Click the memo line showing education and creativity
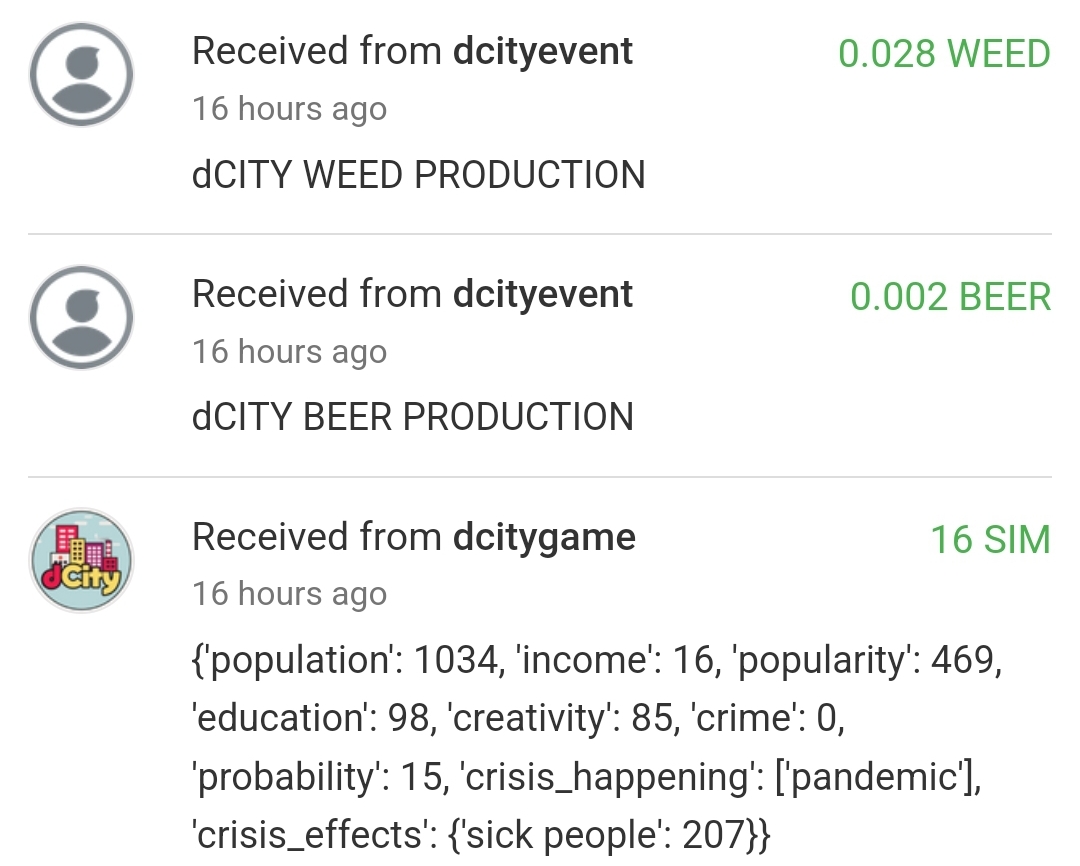 point(518,718)
